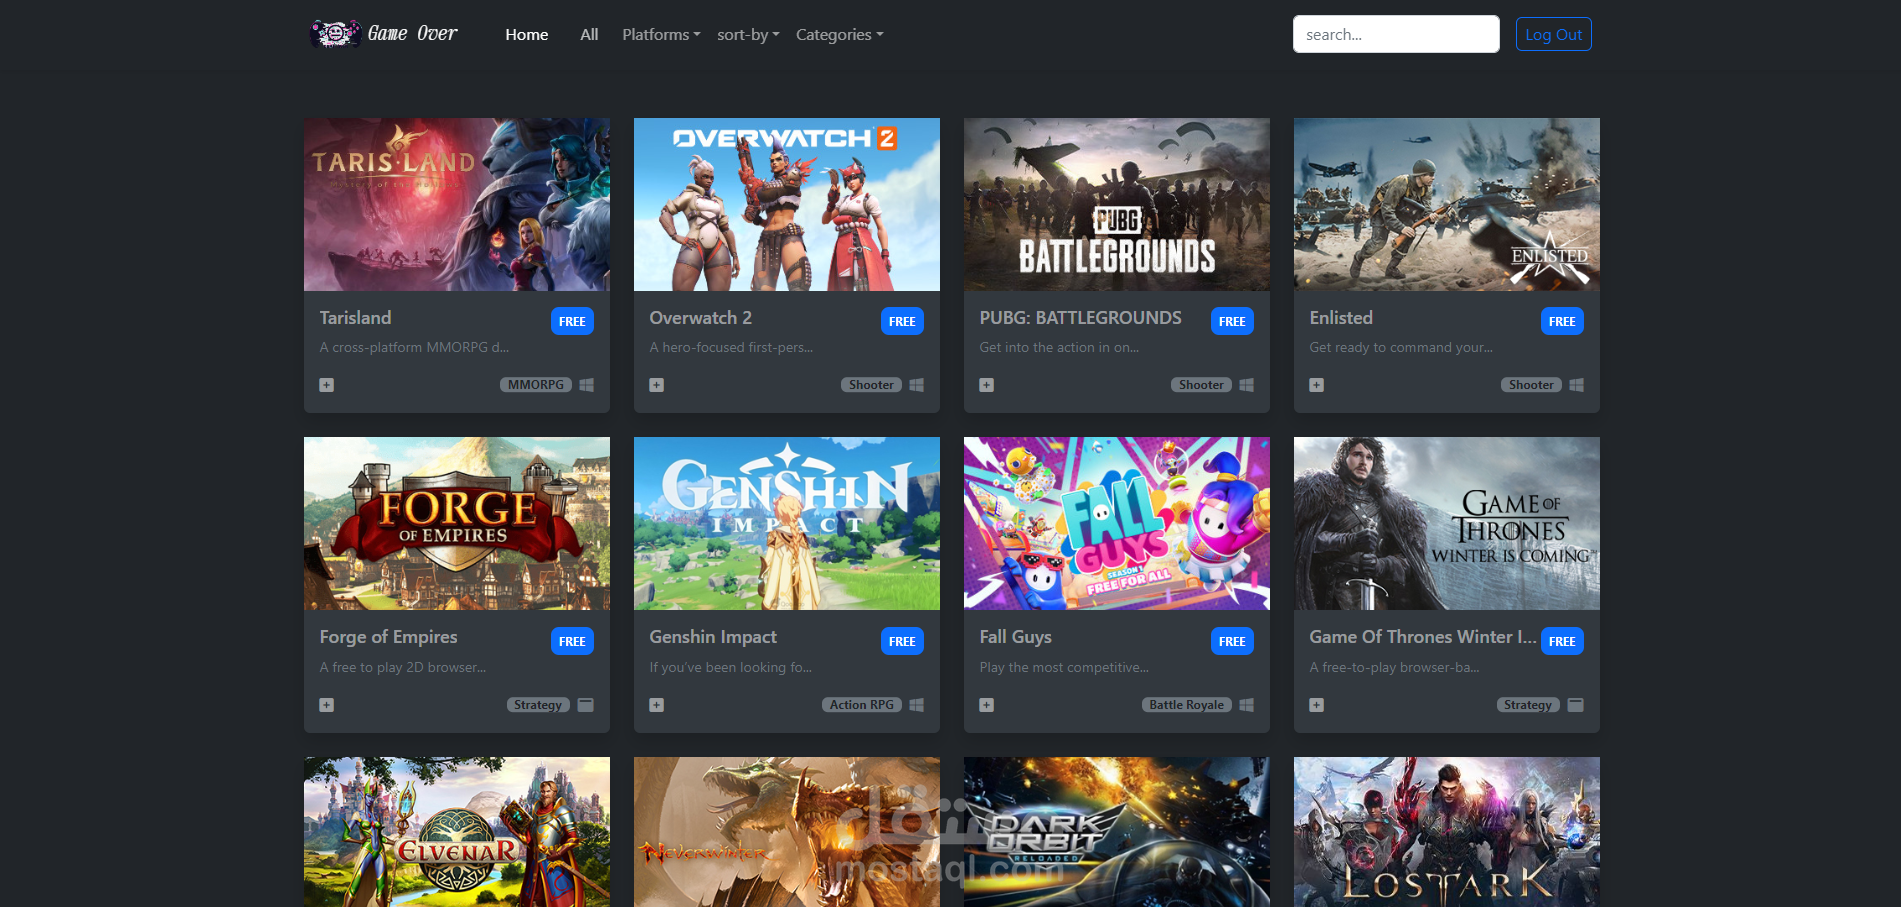Image resolution: width=1901 pixels, height=907 pixels.
Task: Click the Genshin Impact title text
Action: (x=713, y=637)
